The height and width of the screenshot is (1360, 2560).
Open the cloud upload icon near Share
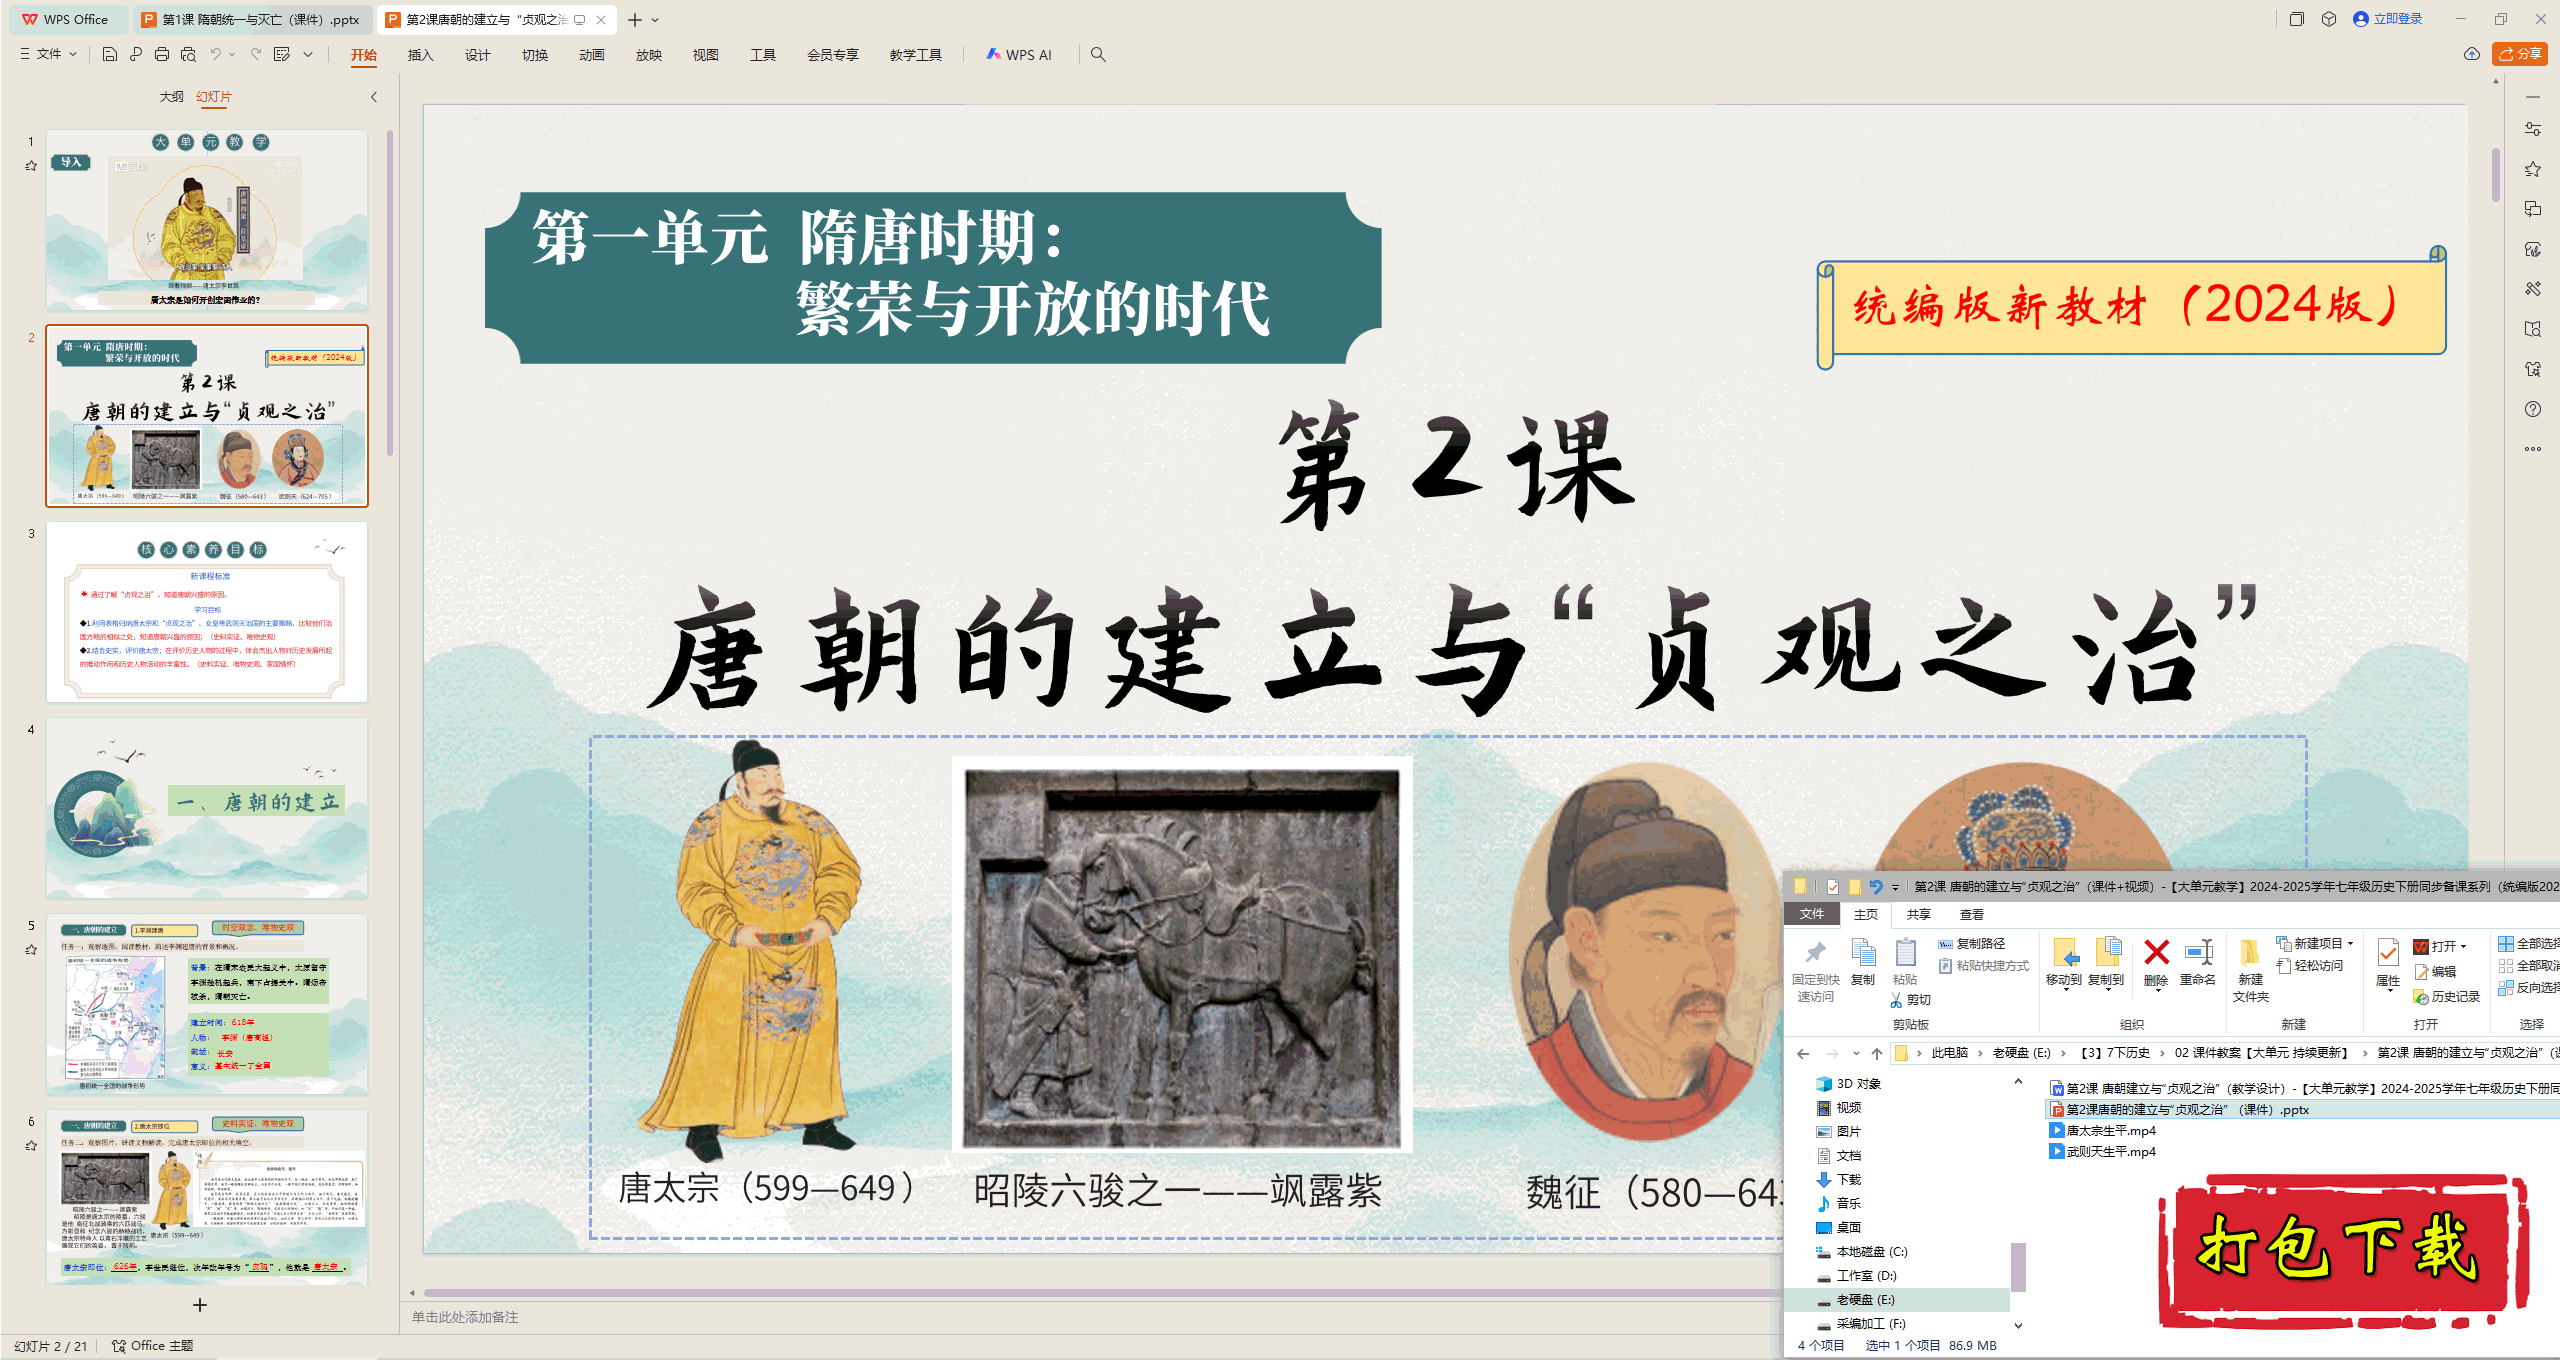tap(2472, 54)
